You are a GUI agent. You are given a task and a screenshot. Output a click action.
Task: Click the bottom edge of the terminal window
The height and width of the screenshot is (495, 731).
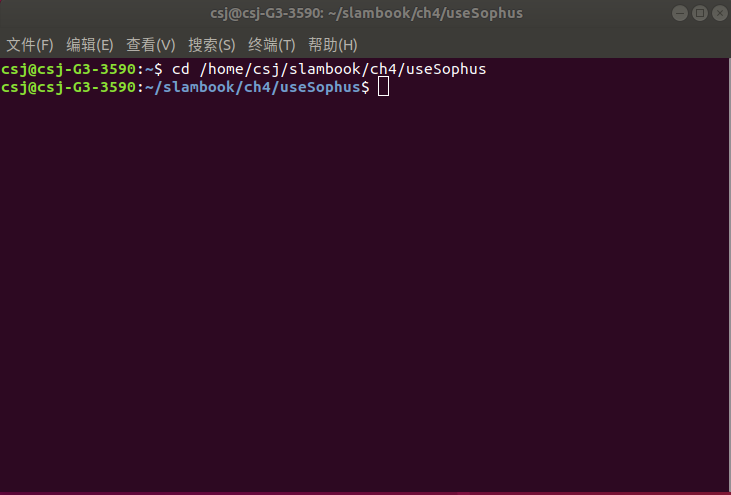pos(365,492)
